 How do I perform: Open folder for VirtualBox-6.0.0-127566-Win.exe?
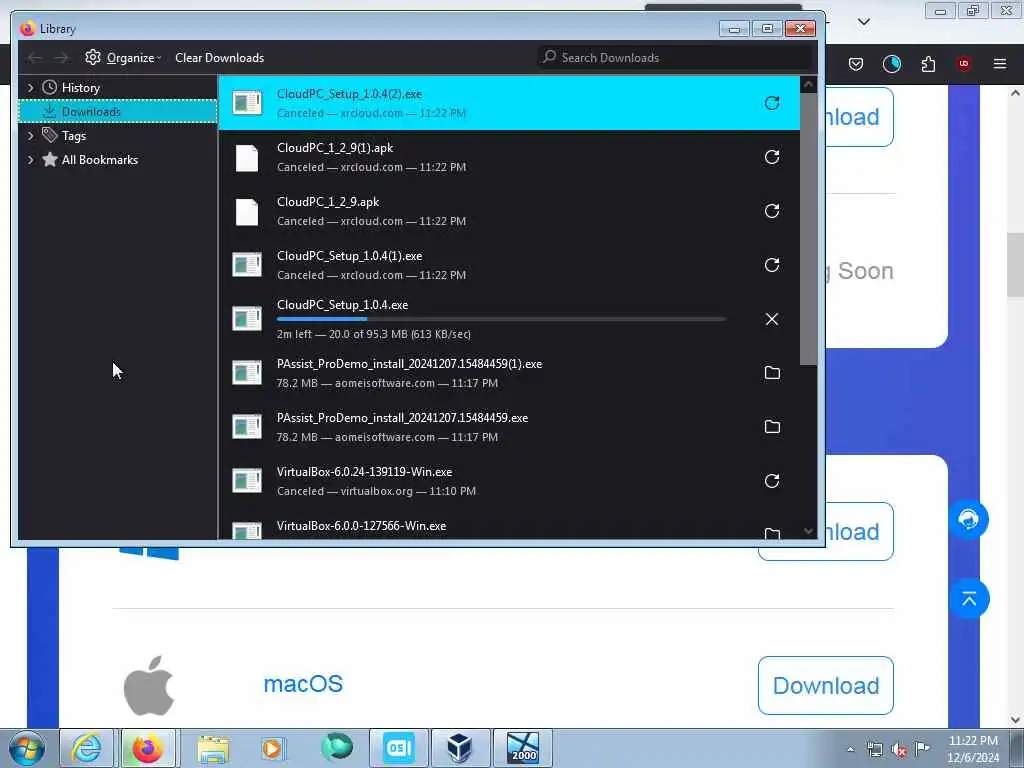click(x=772, y=534)
